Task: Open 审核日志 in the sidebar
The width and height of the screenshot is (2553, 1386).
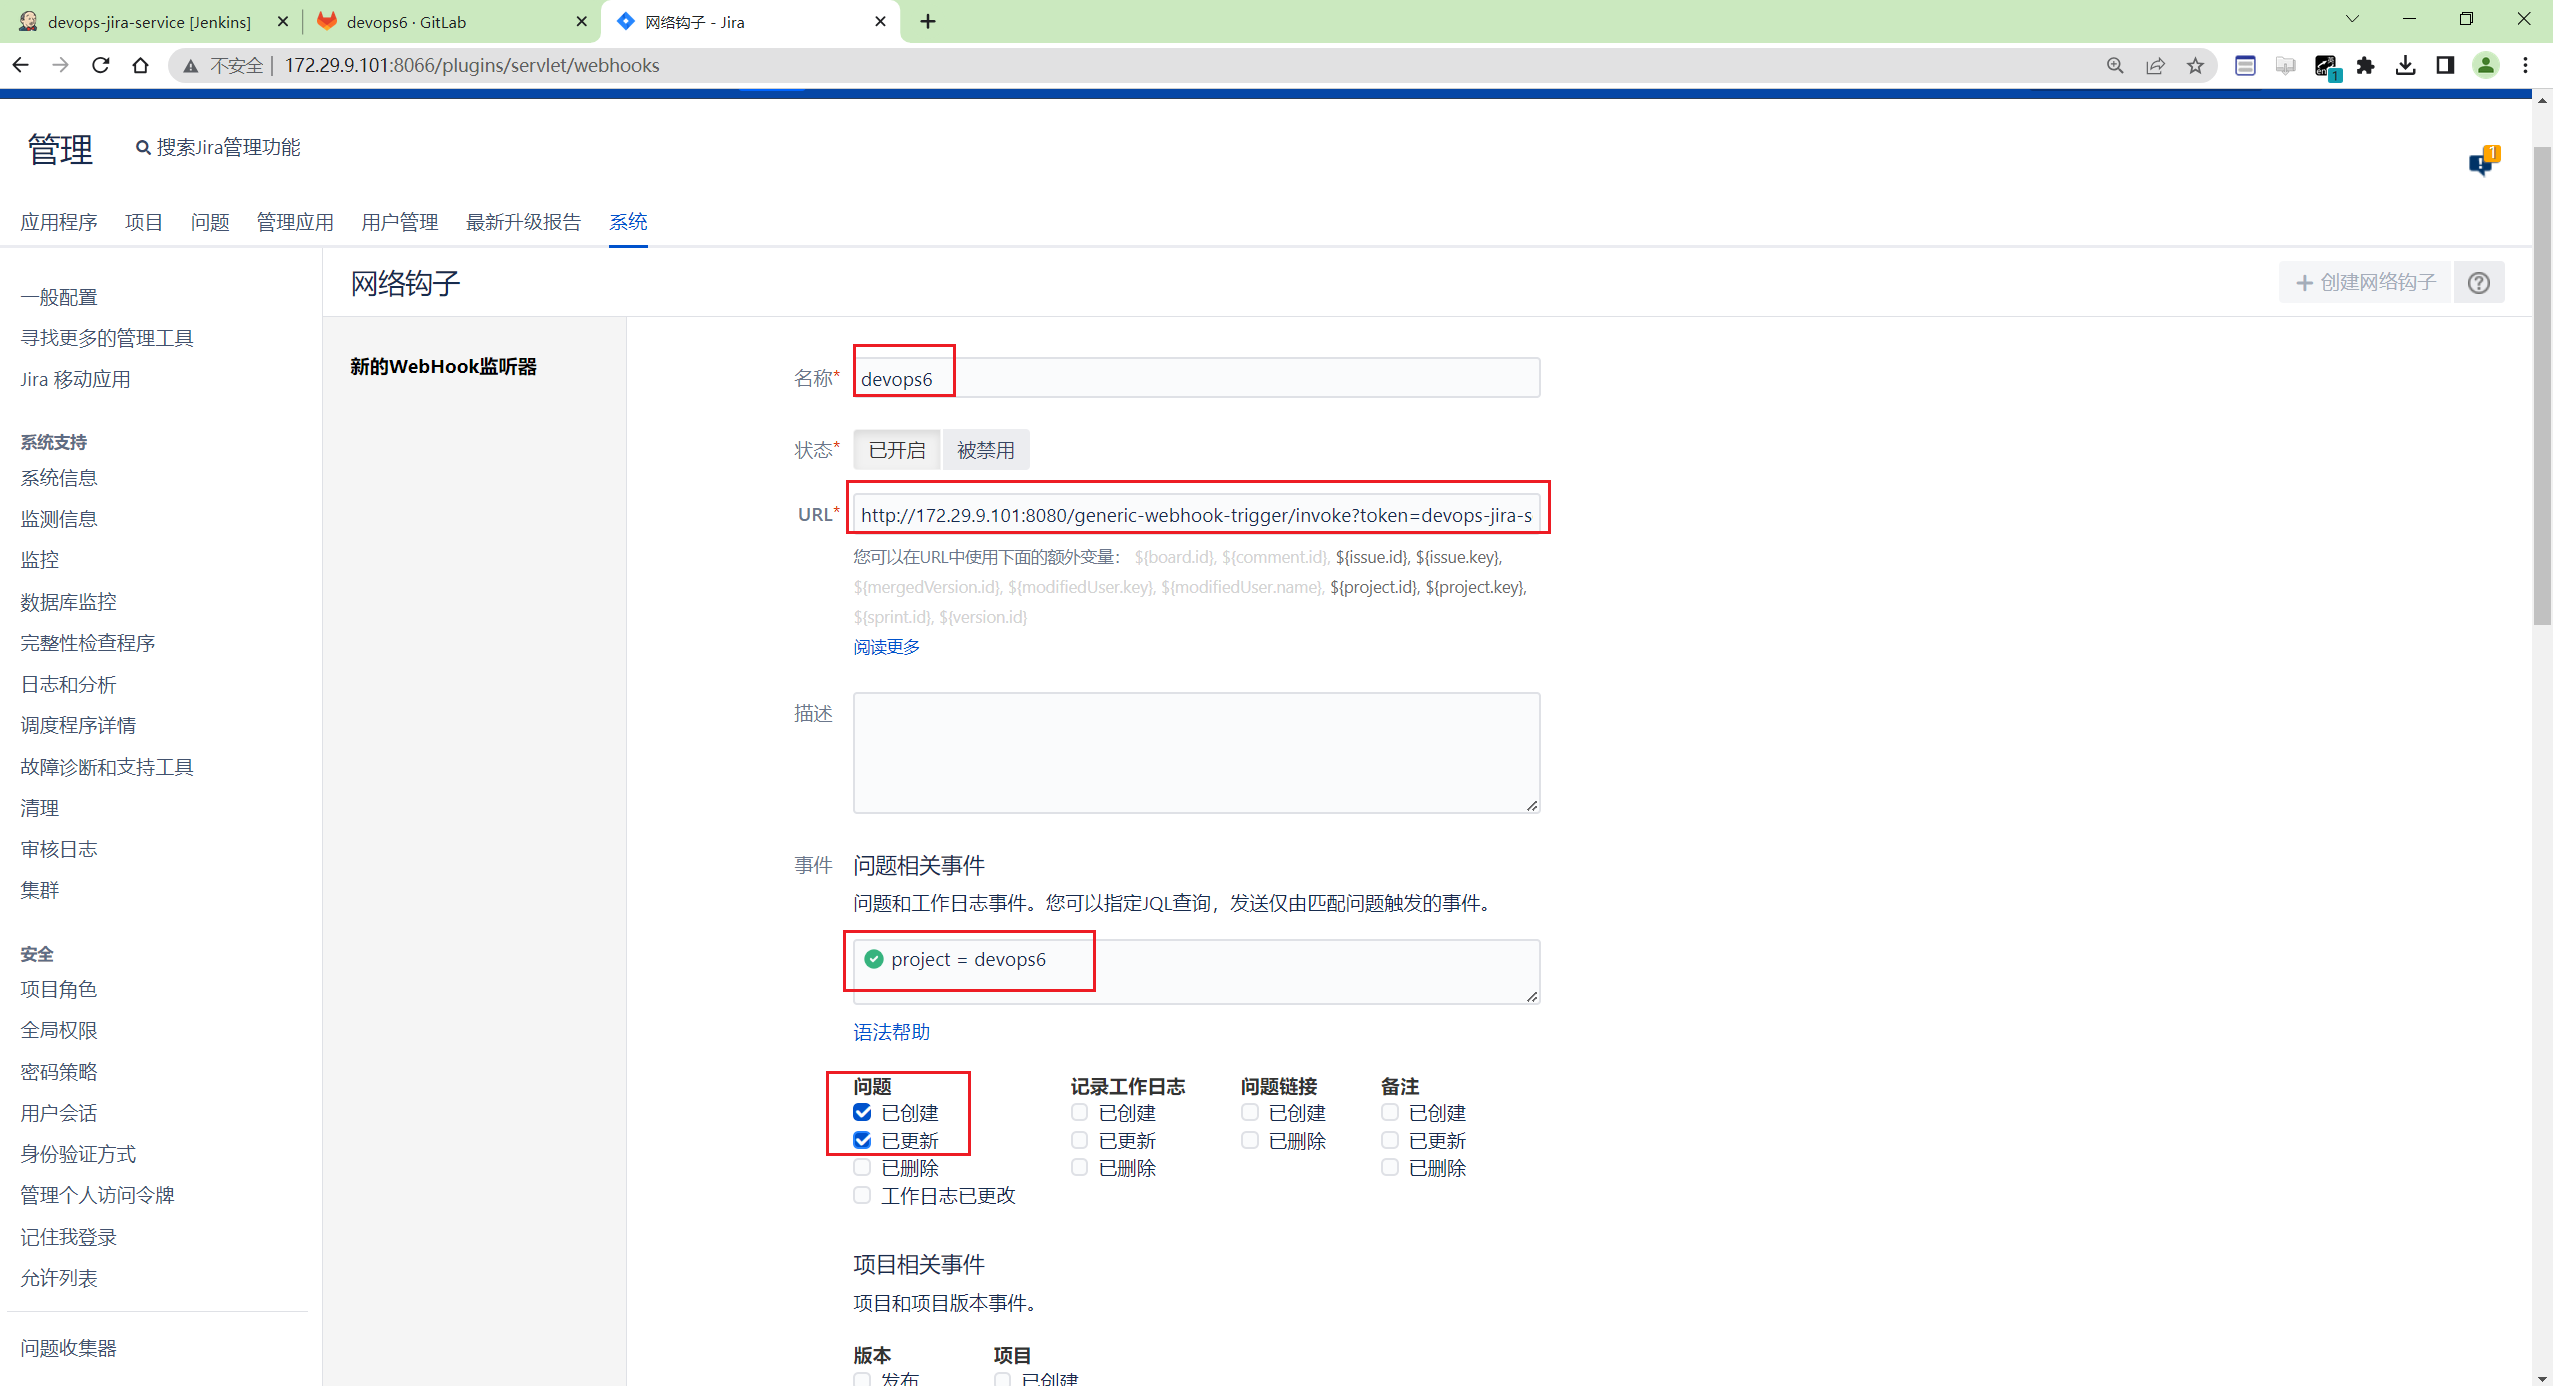Action: [x=59, y=849]
